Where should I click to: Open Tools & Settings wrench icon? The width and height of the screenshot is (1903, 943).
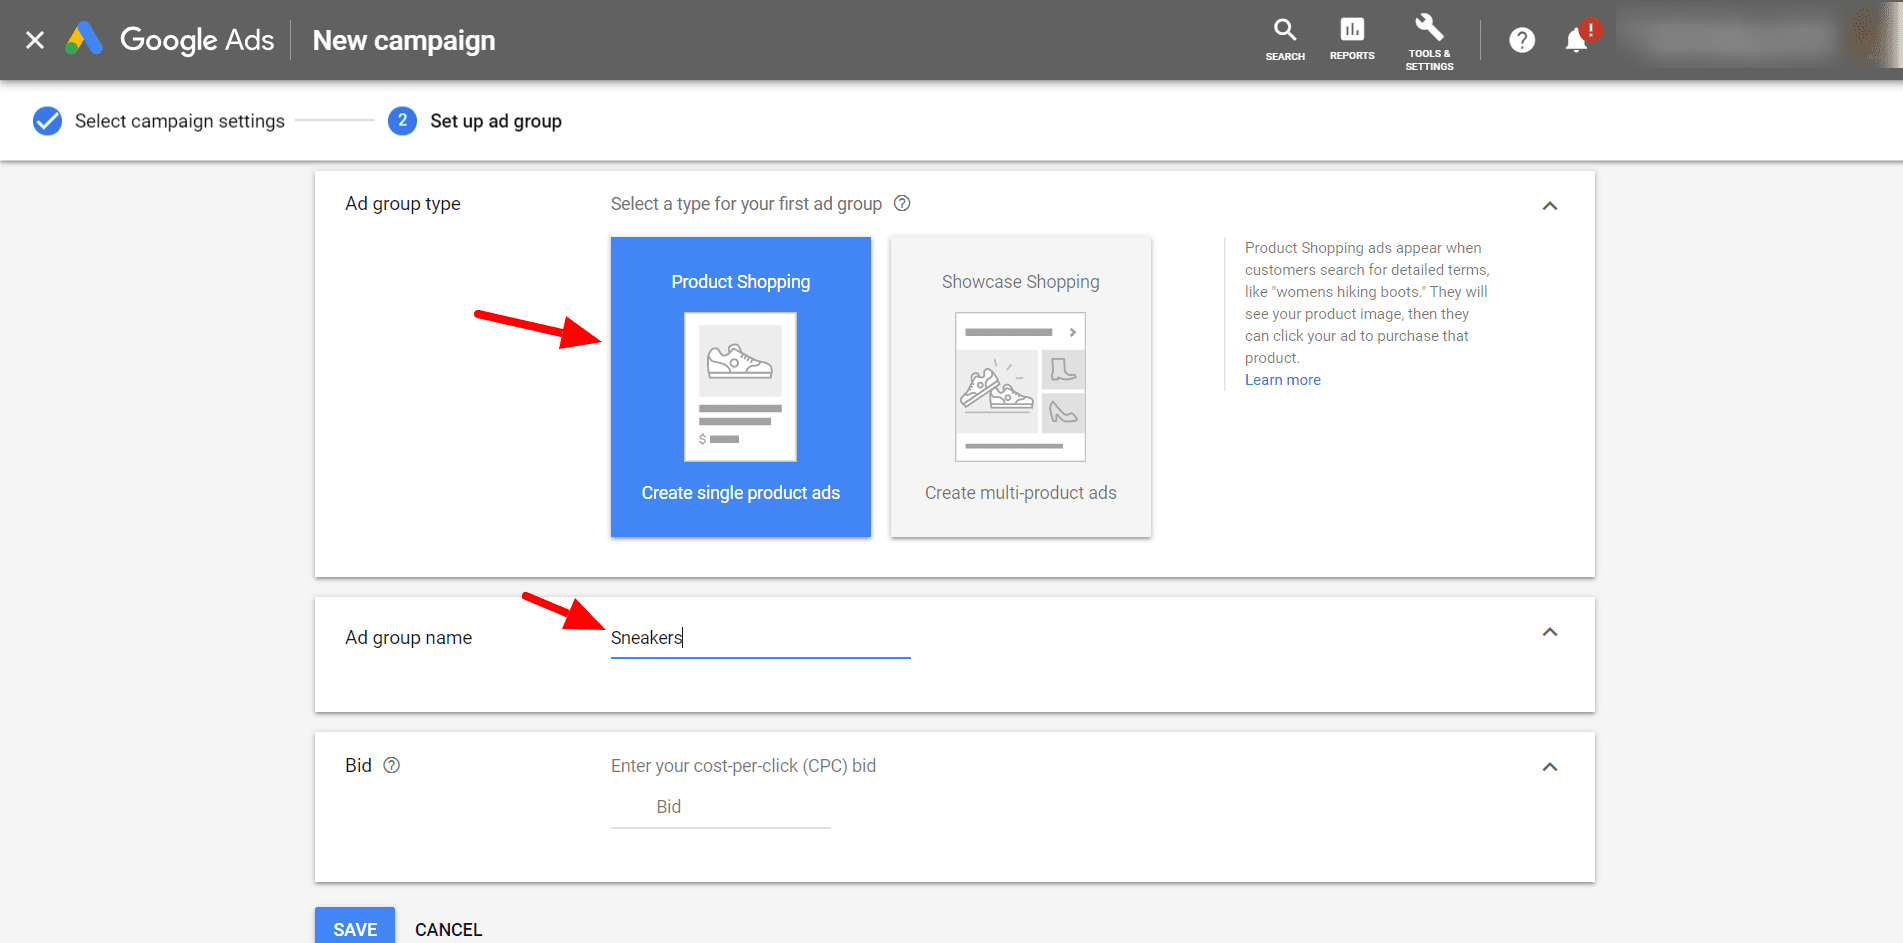(1429, 41)
